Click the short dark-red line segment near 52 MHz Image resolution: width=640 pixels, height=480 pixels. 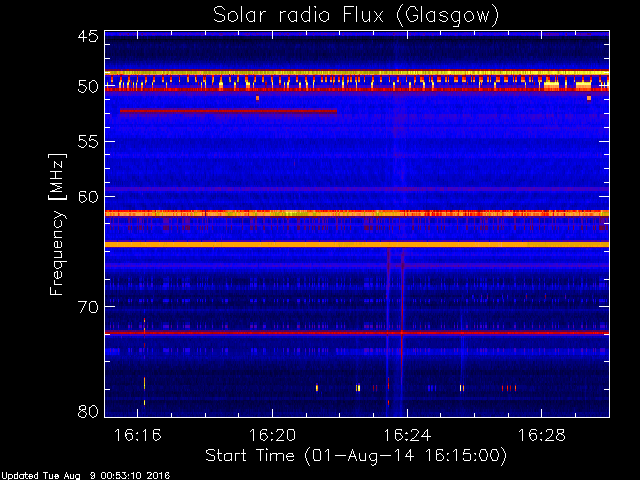coord(229,111)
